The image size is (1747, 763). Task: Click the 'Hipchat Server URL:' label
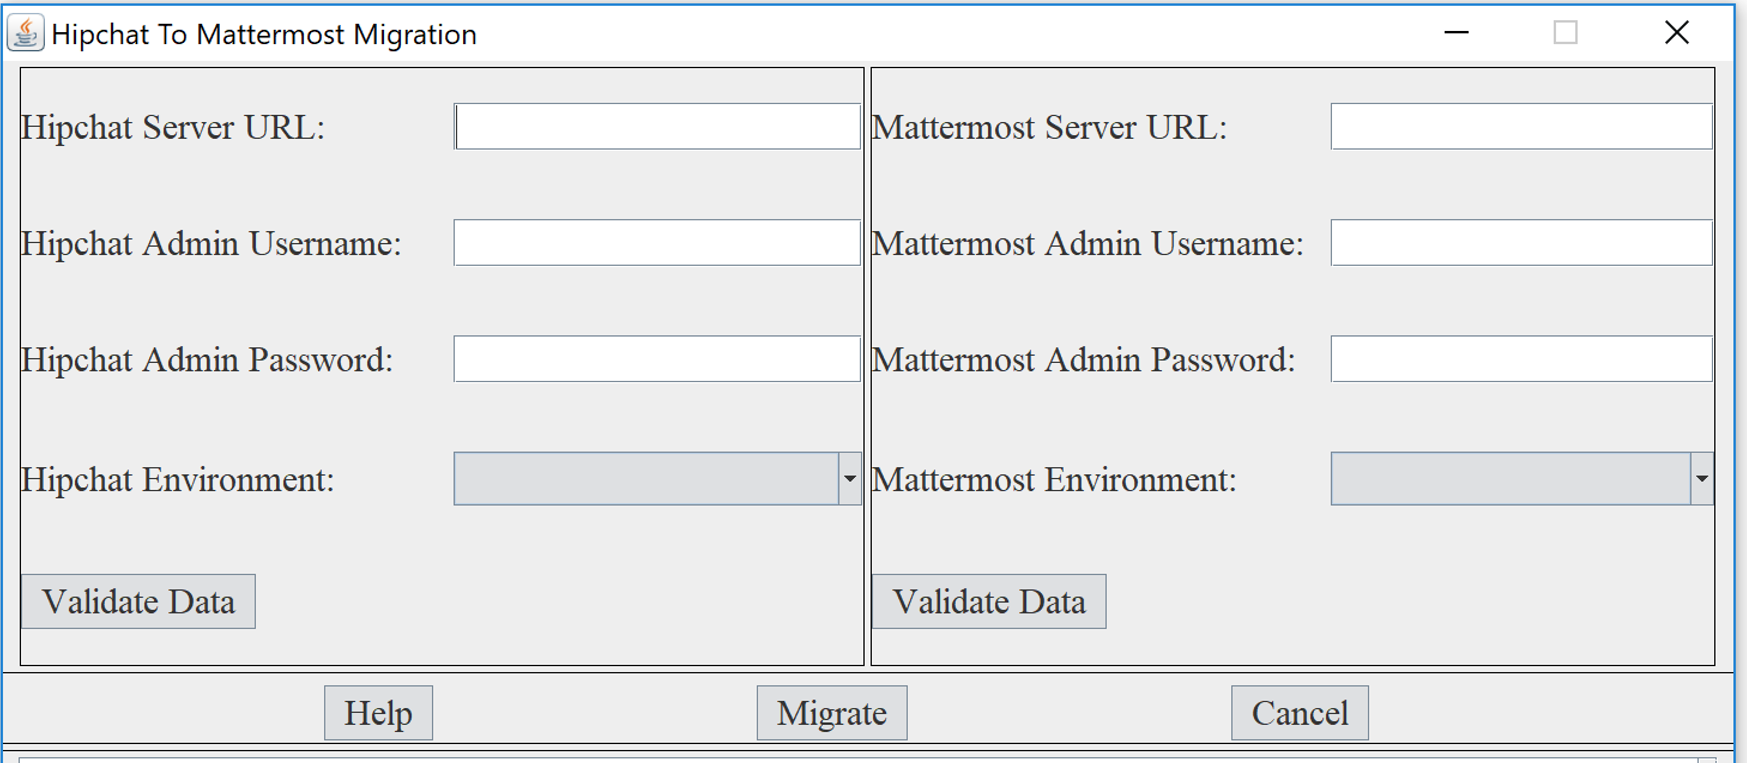(x=173, y=128)
